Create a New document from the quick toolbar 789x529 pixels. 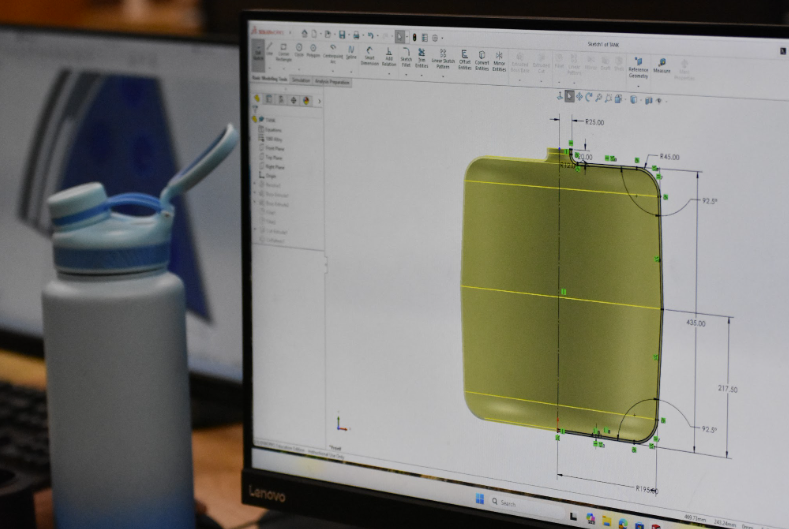[314, 34]
